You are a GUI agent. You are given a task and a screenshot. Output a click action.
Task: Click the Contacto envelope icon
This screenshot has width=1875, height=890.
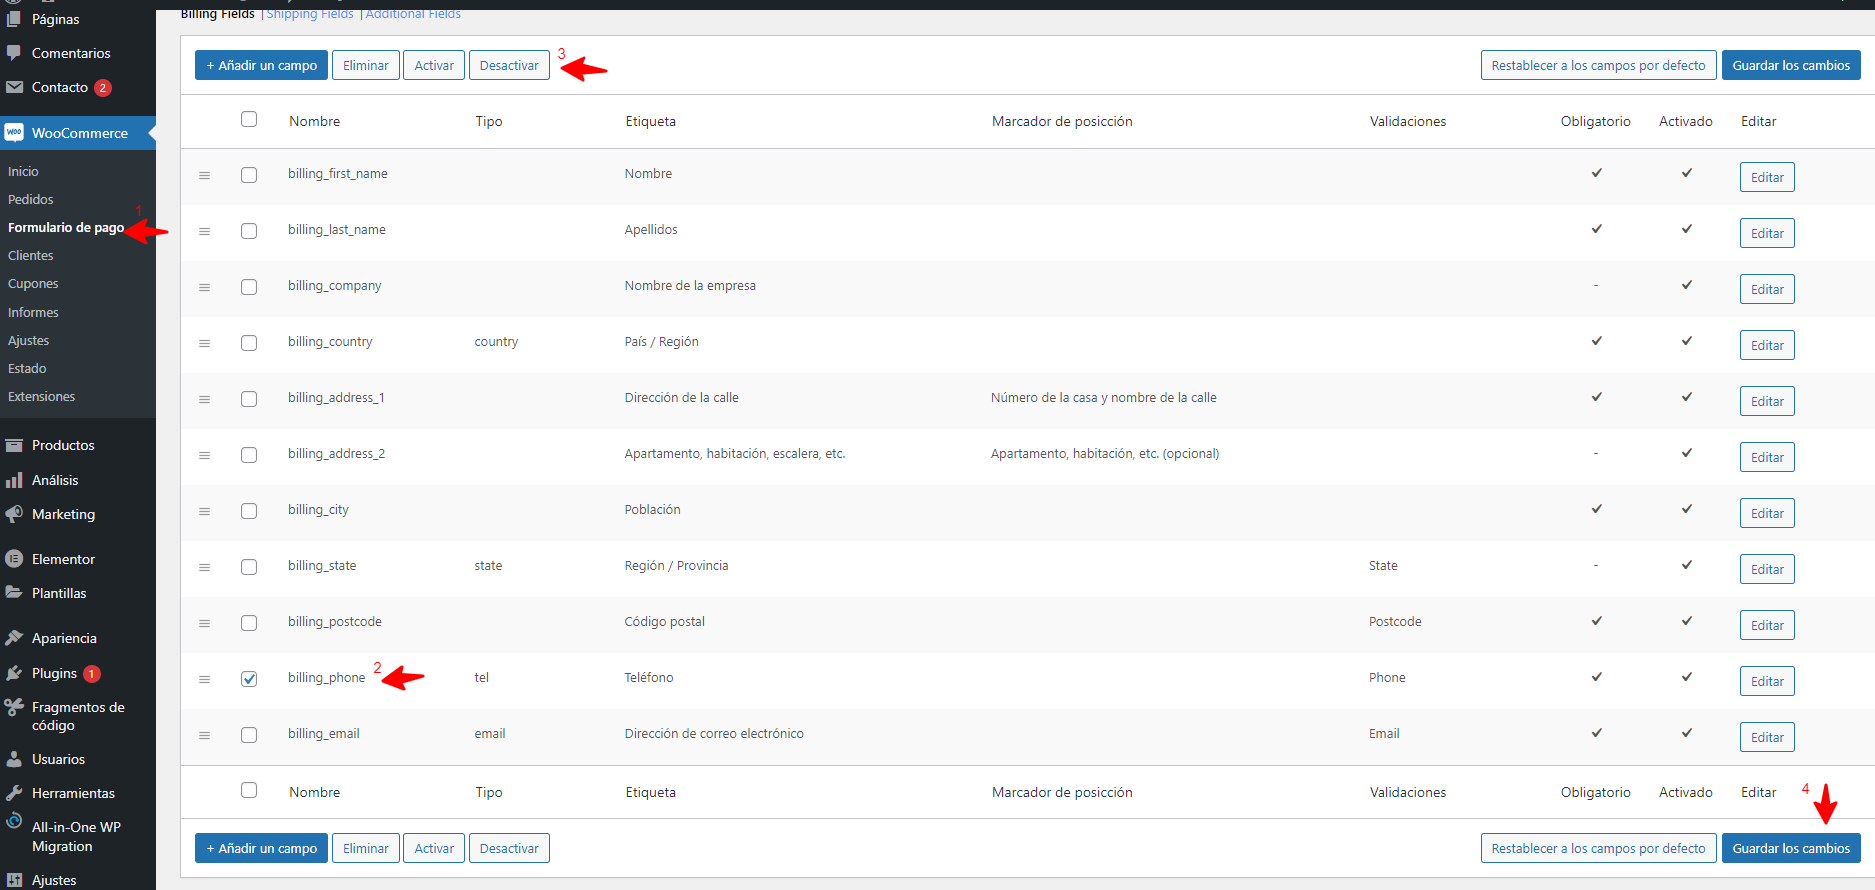click(14, 87)
